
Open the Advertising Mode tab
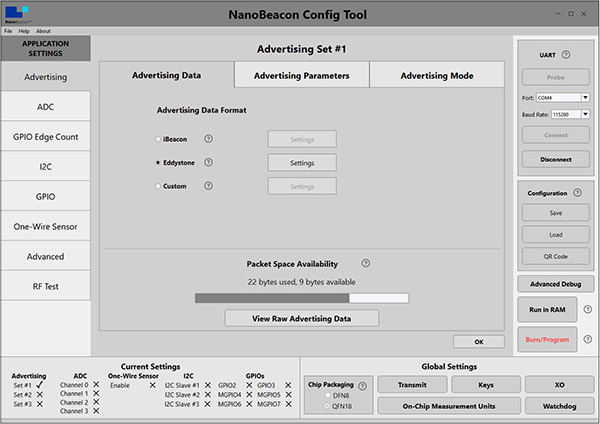437,75
